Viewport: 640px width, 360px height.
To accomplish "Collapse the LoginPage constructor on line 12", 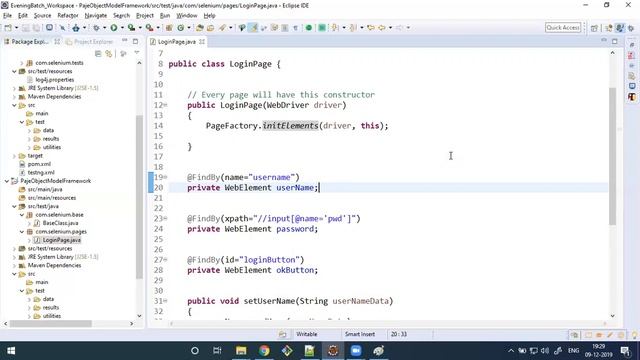I will pos(165,105).
